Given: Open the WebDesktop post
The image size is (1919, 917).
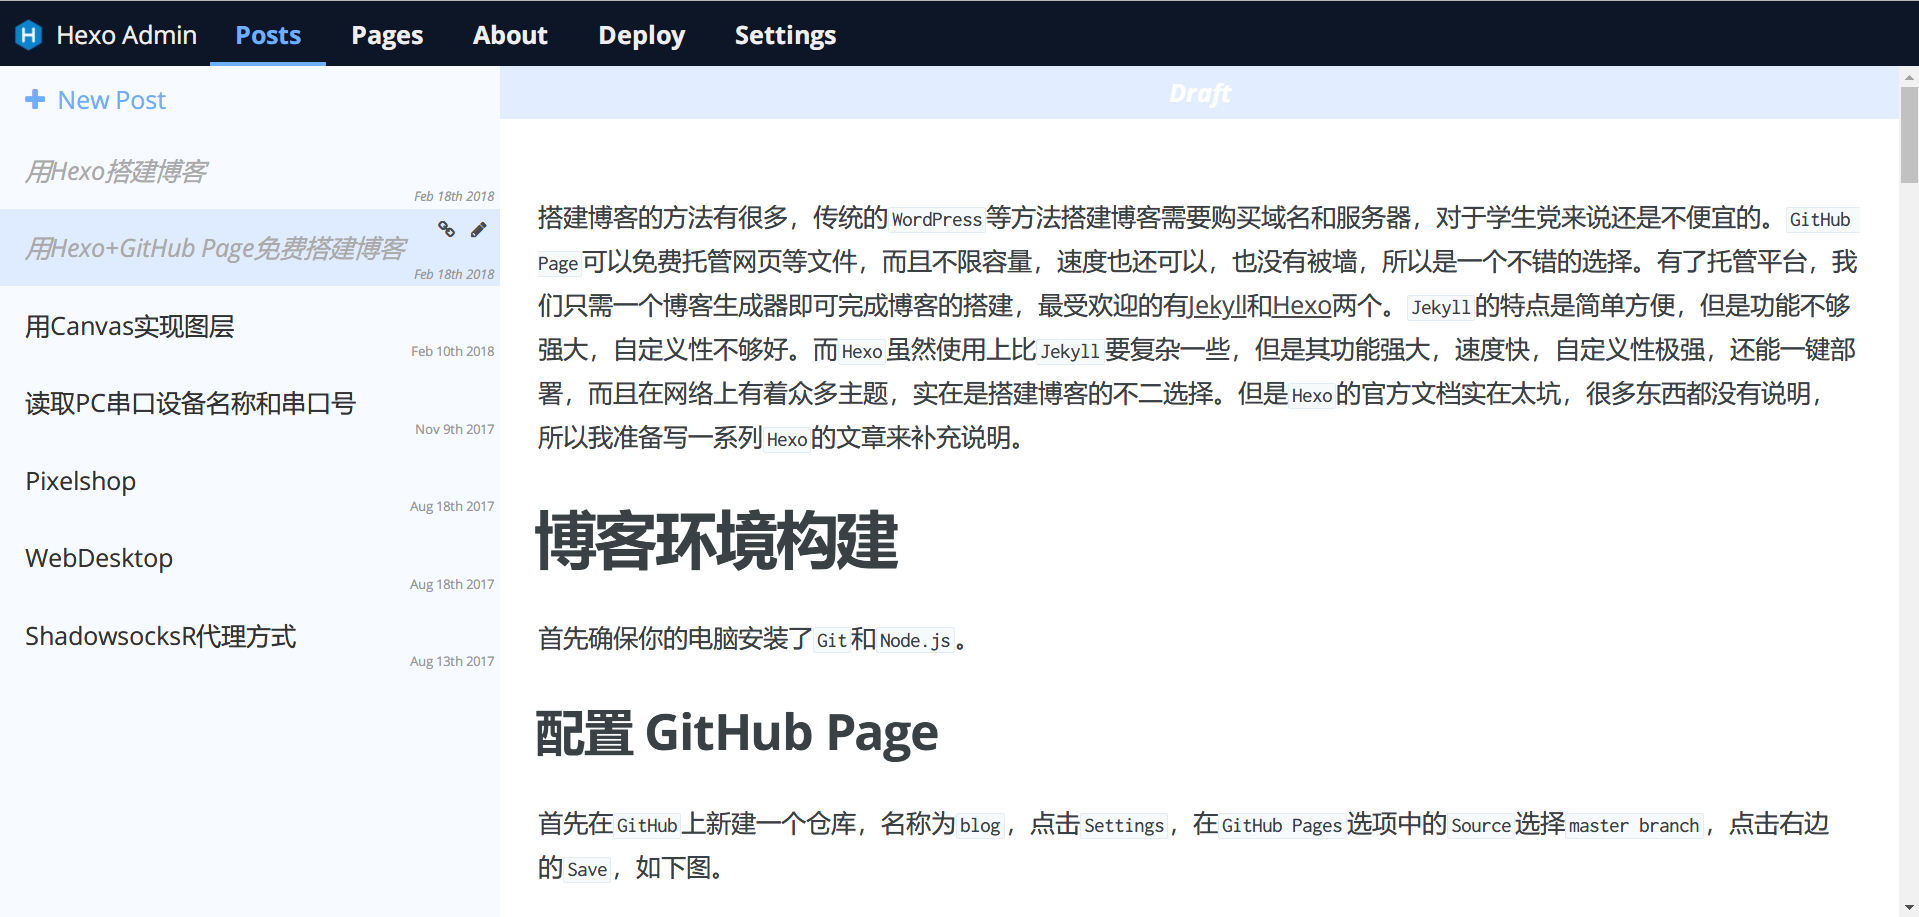Looking at the screenshot, I should tap(99, 558).
